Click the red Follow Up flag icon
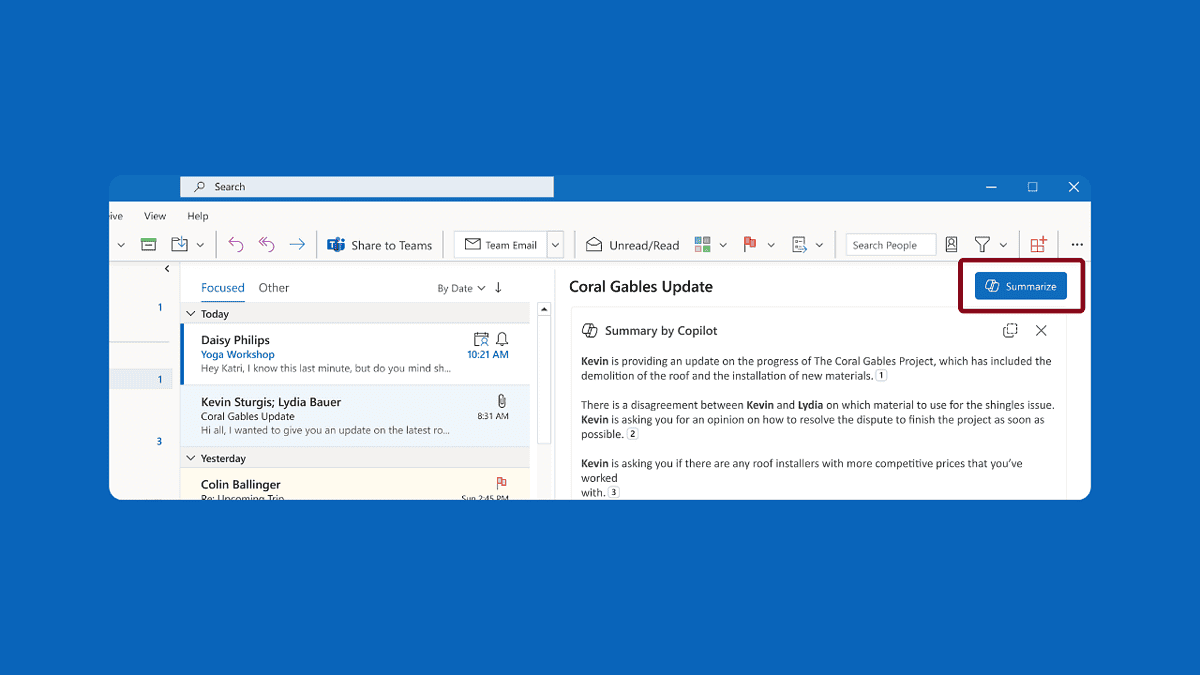The image size is (1200, 675). click(x=749, y=244)
